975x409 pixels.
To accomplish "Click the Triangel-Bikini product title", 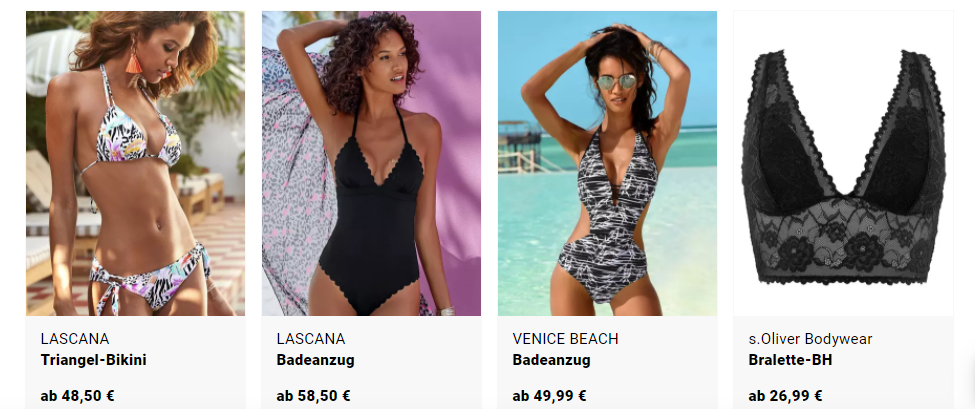I will click(x=93, y=360).
